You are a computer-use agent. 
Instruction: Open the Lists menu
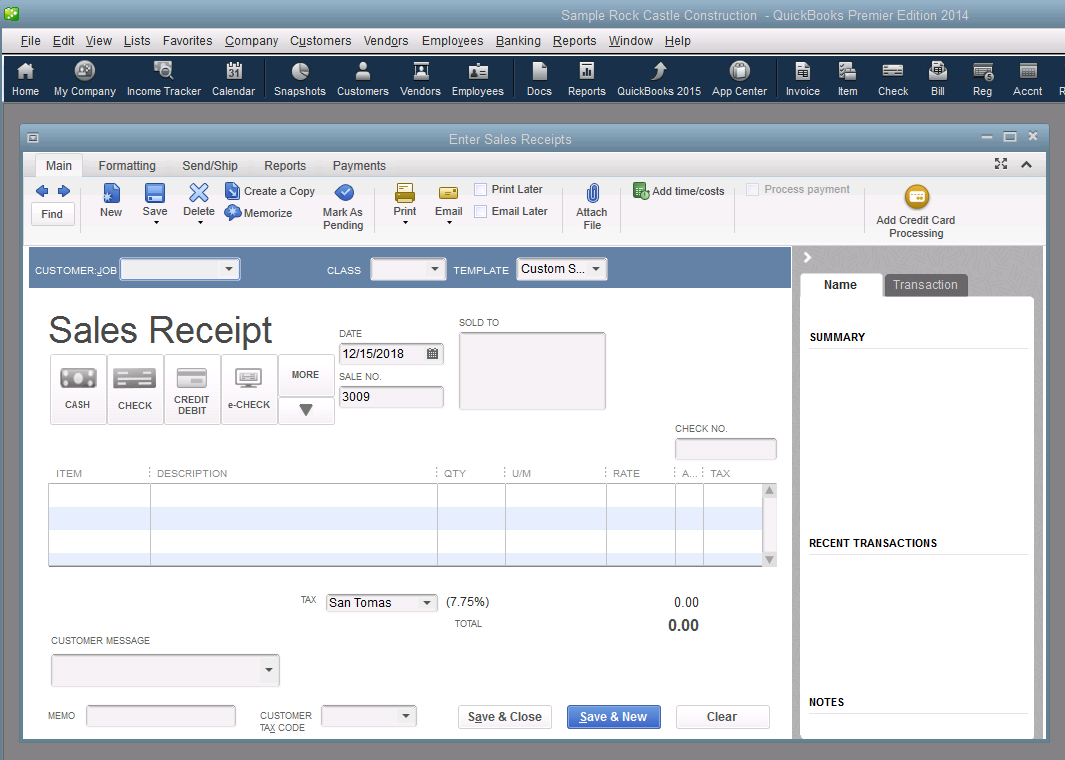point(137,41)
